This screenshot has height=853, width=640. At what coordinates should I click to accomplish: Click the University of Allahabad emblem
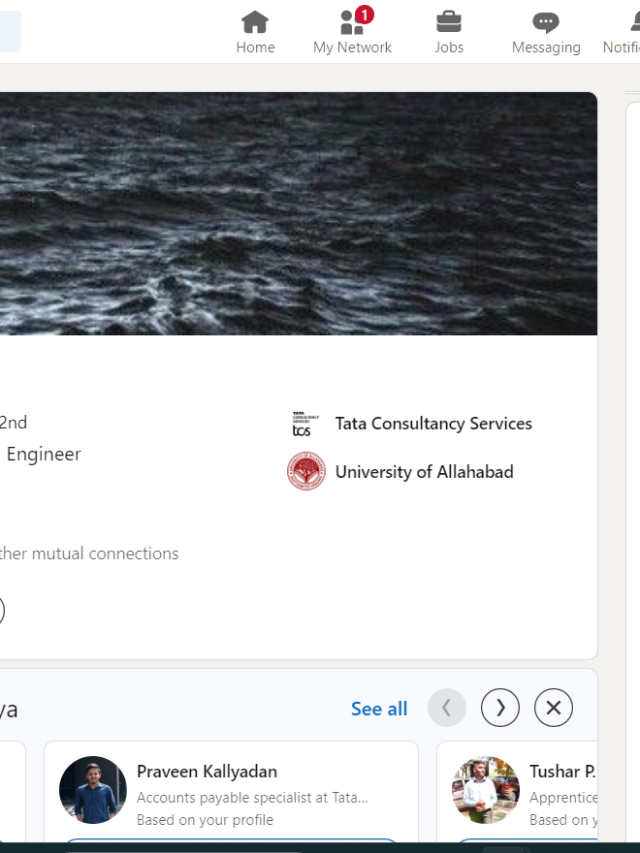[306, 471]
